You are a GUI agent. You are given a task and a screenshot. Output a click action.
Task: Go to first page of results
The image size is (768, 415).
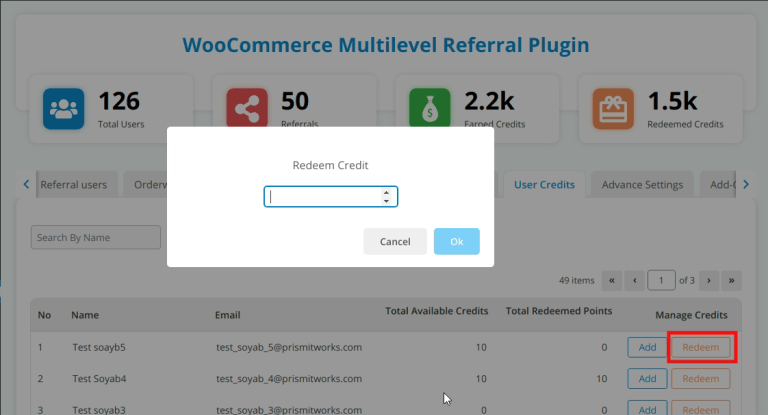click(612, 281)
